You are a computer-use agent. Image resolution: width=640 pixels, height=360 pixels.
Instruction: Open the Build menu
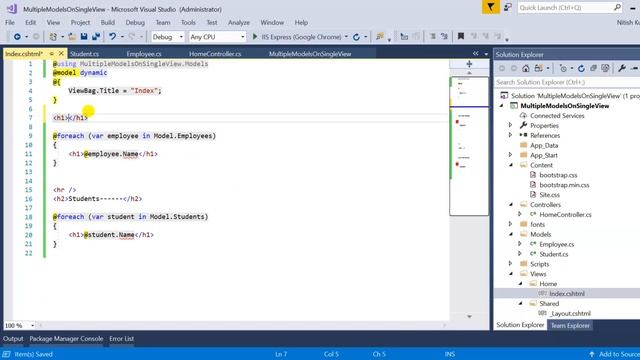[x=108, y=22]
